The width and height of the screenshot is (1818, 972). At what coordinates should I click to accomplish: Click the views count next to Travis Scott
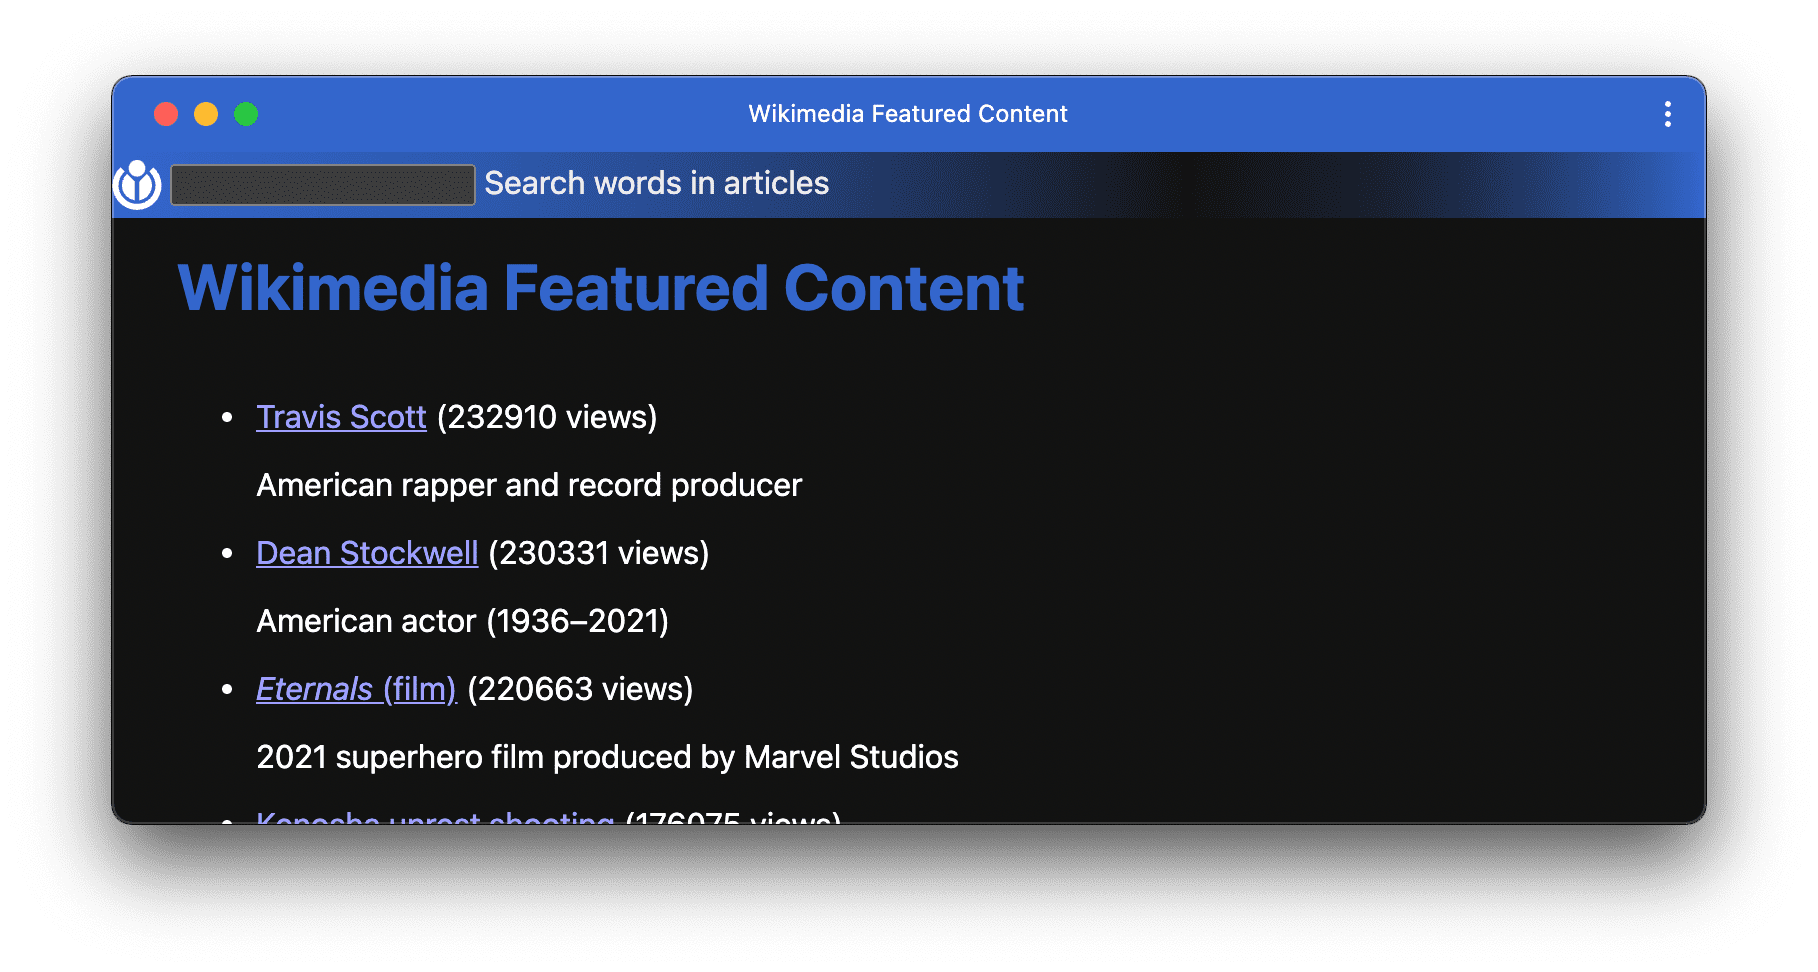(x=548, y=417)
